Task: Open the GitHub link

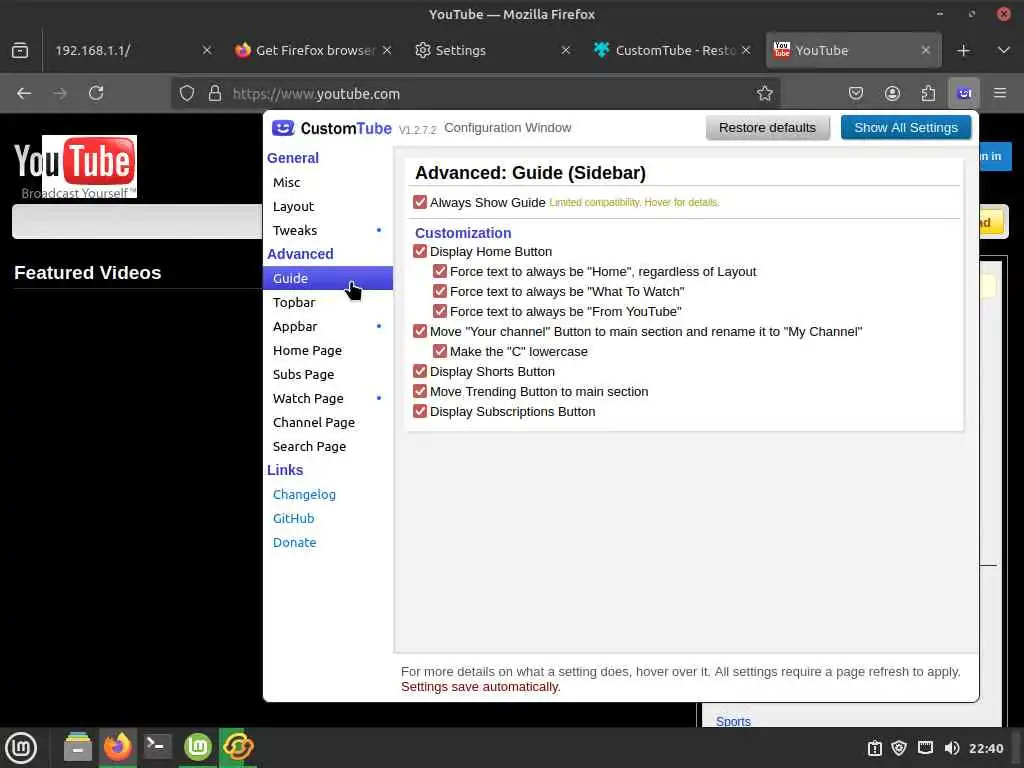Action: [x=294, y=519]
